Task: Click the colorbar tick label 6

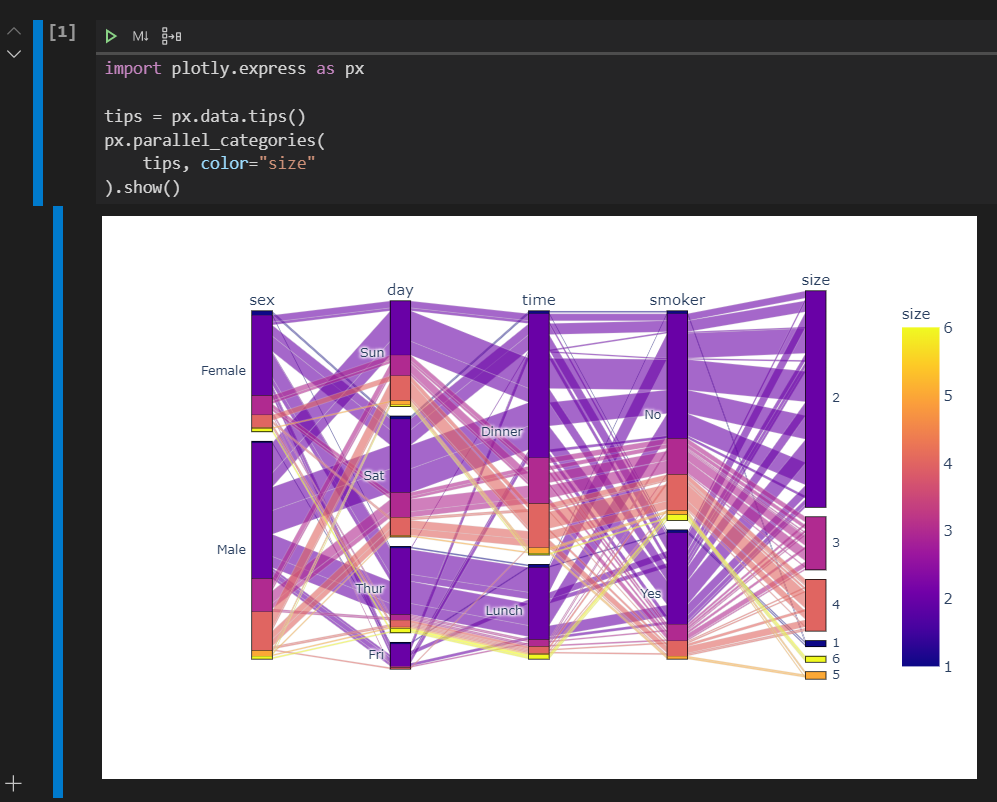Action: (948, 328)
